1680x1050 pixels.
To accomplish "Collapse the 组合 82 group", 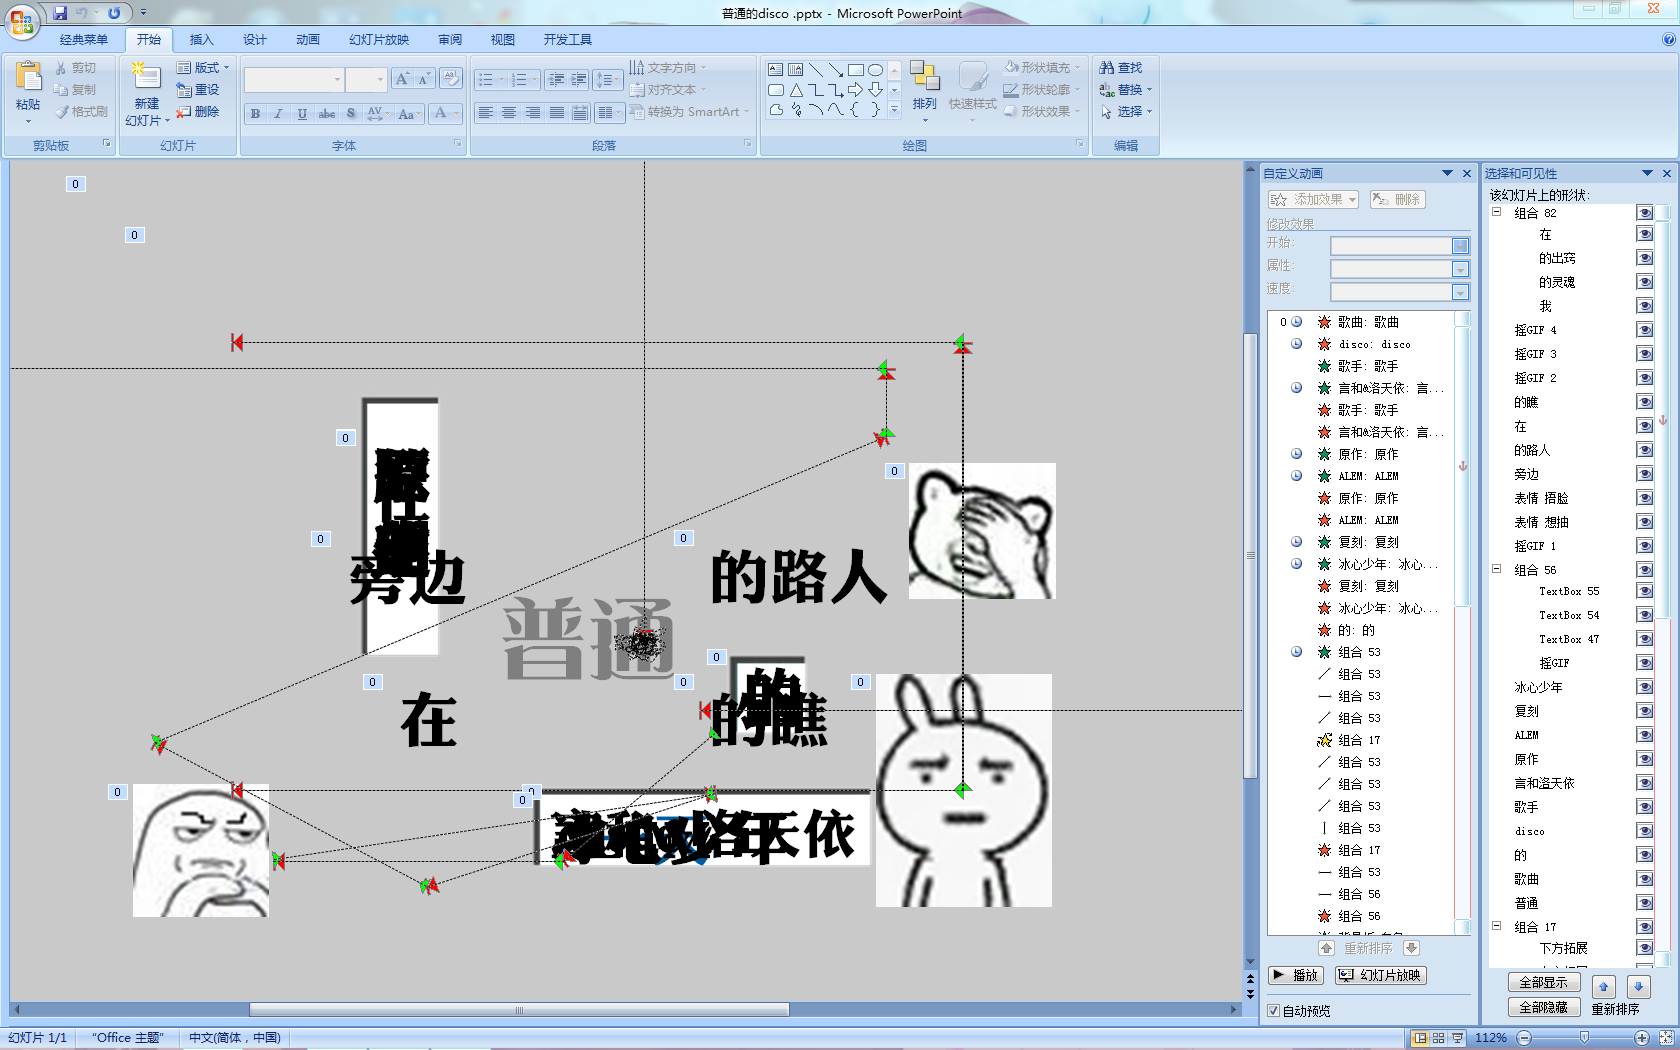I will tap(1497, 212).
